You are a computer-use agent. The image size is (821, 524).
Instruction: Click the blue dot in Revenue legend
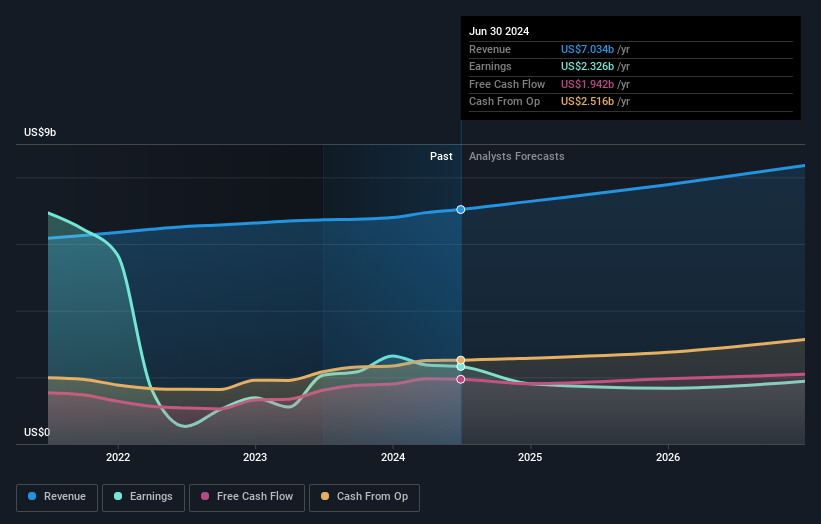coord(33,497)
